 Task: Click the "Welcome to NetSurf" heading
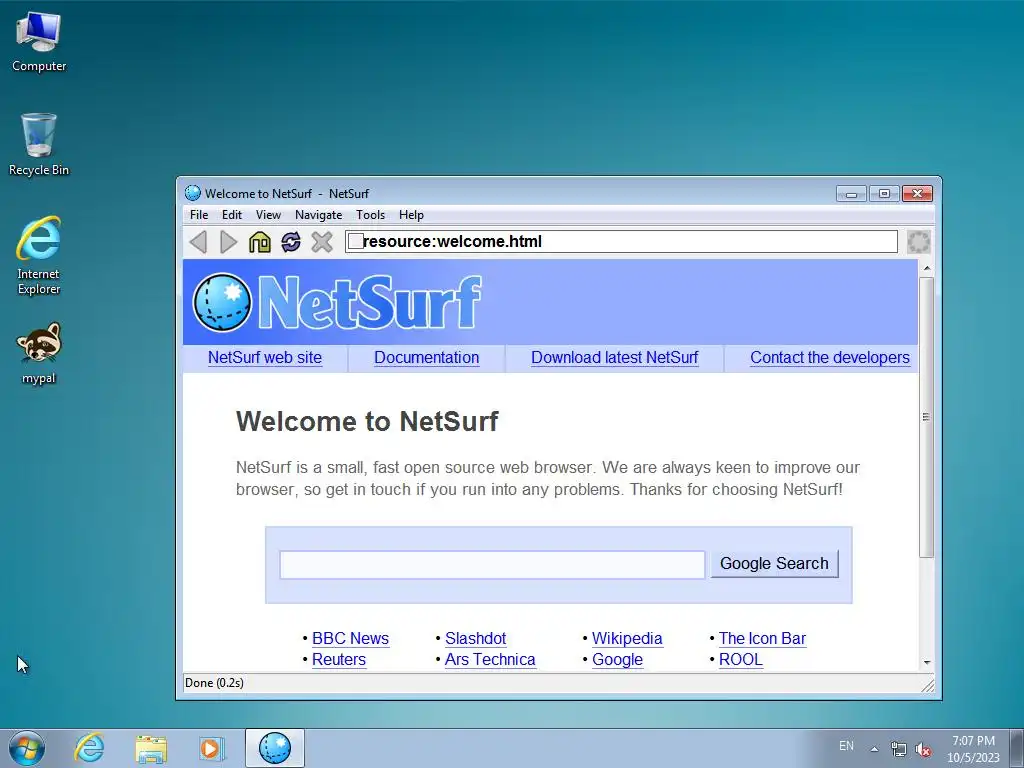click(367, 421)
